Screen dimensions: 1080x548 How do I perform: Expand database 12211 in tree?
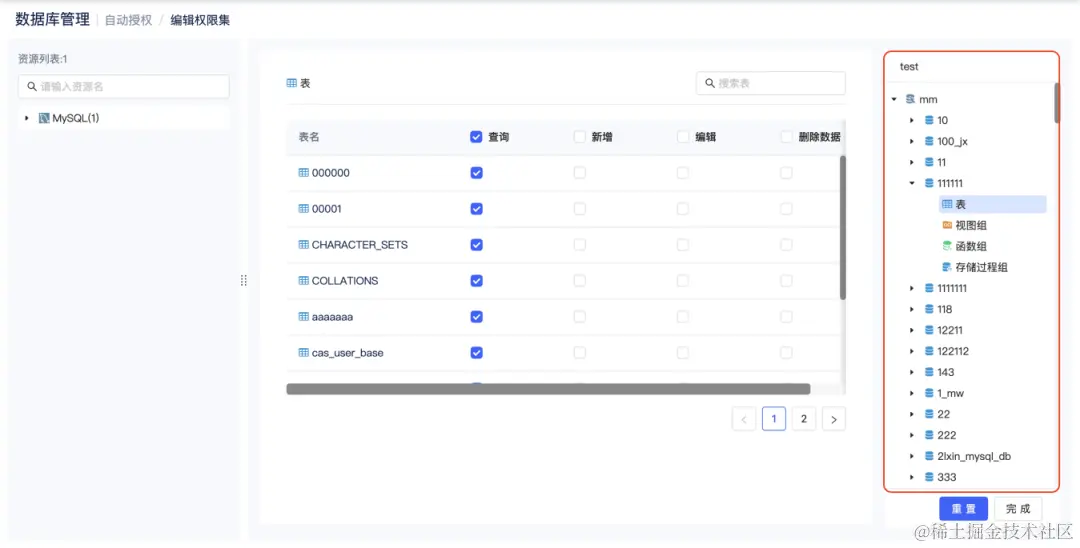tap(912, 330)
